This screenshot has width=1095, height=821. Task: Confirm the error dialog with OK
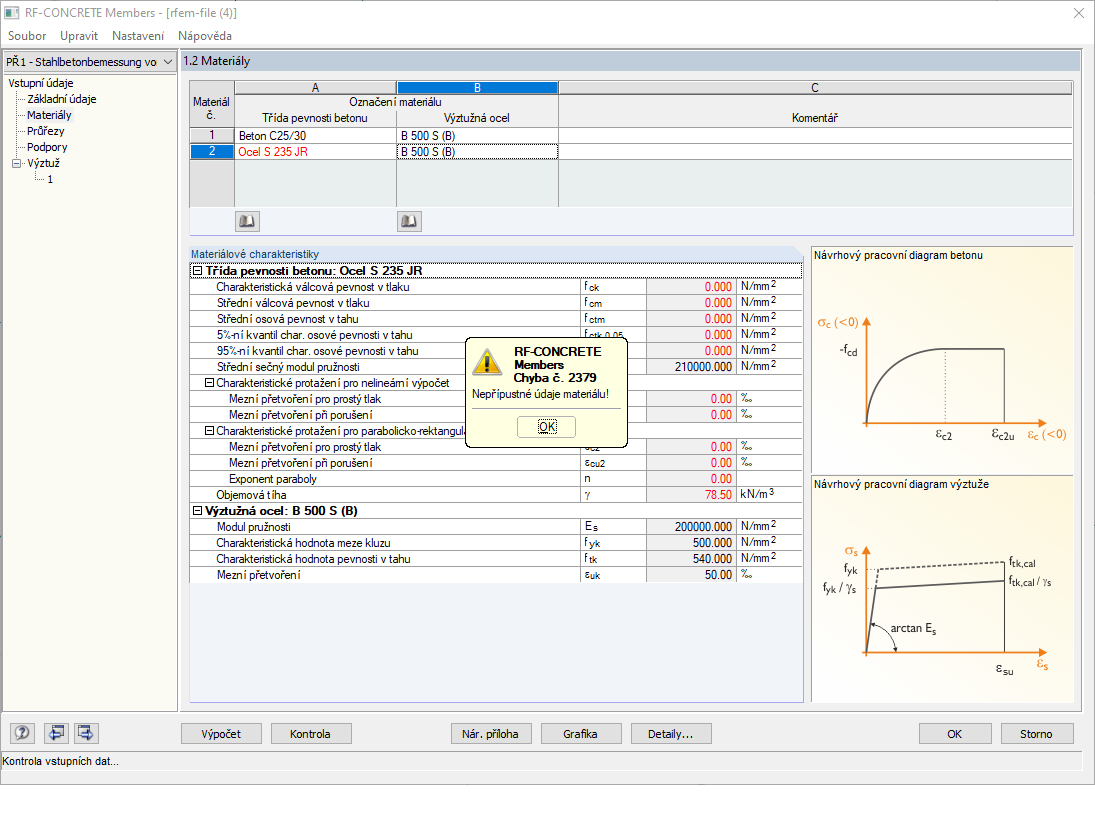tap(546, 427)
